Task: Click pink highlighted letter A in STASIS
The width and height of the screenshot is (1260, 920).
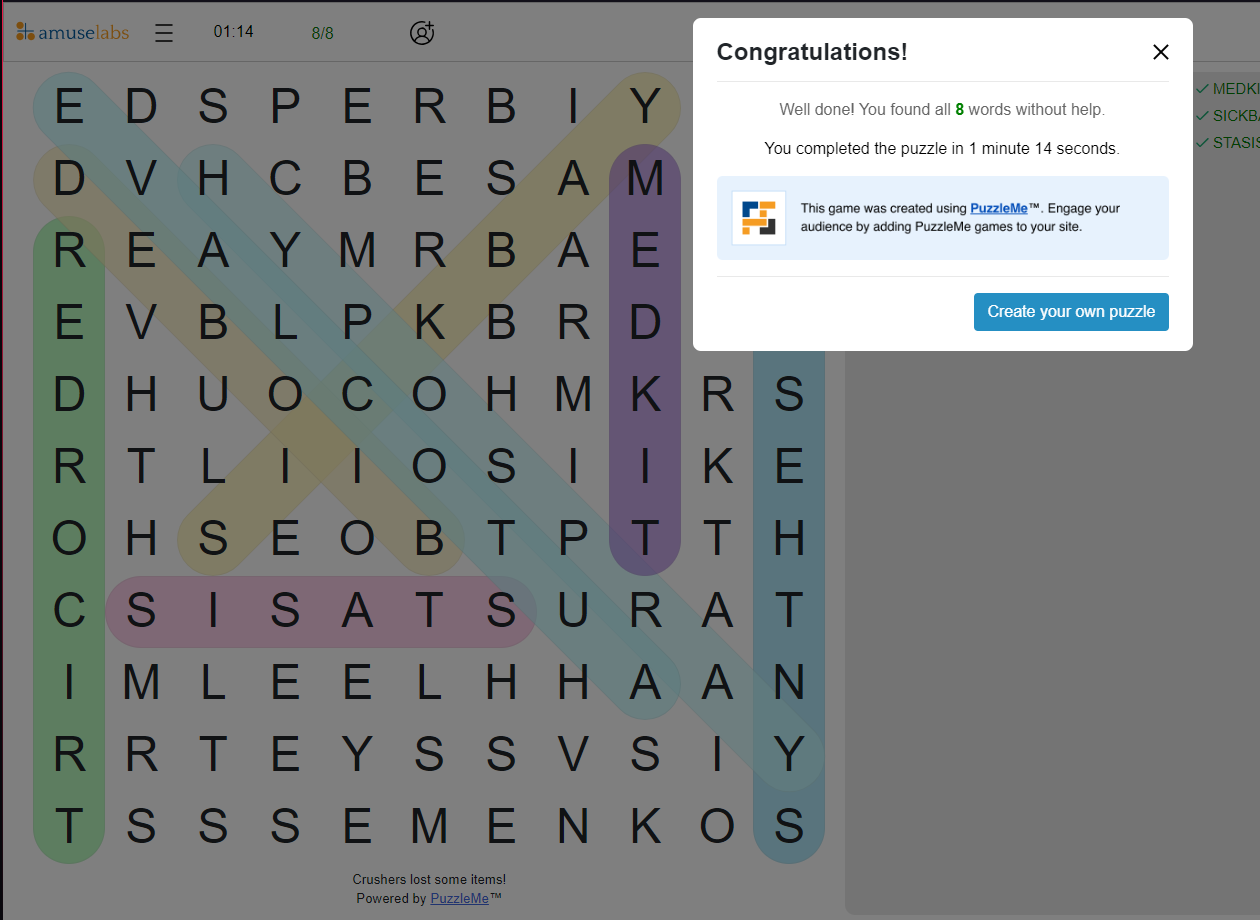Action: 357,610
